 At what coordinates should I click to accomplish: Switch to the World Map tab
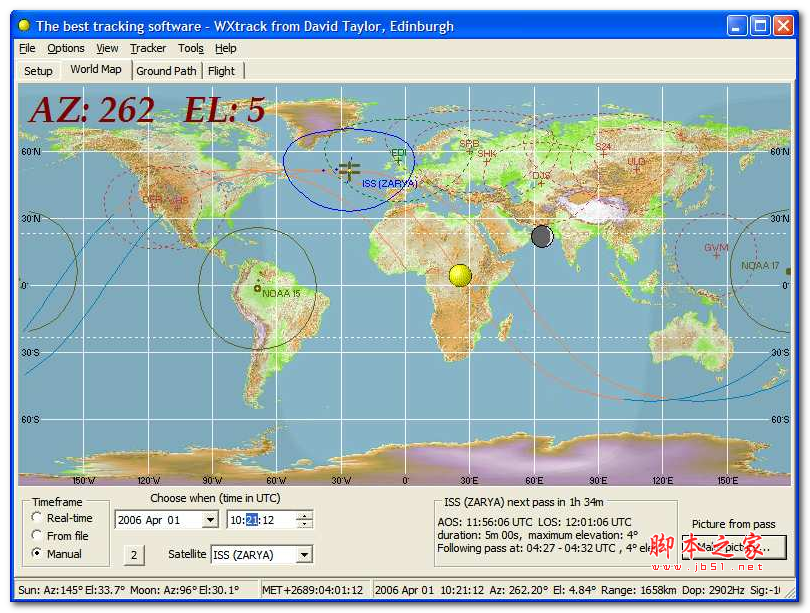96,69
